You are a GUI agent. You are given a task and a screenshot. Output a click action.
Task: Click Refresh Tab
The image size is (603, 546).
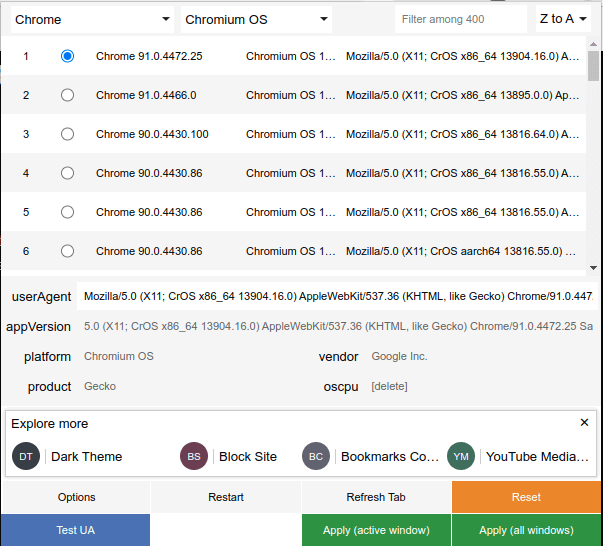376,497
